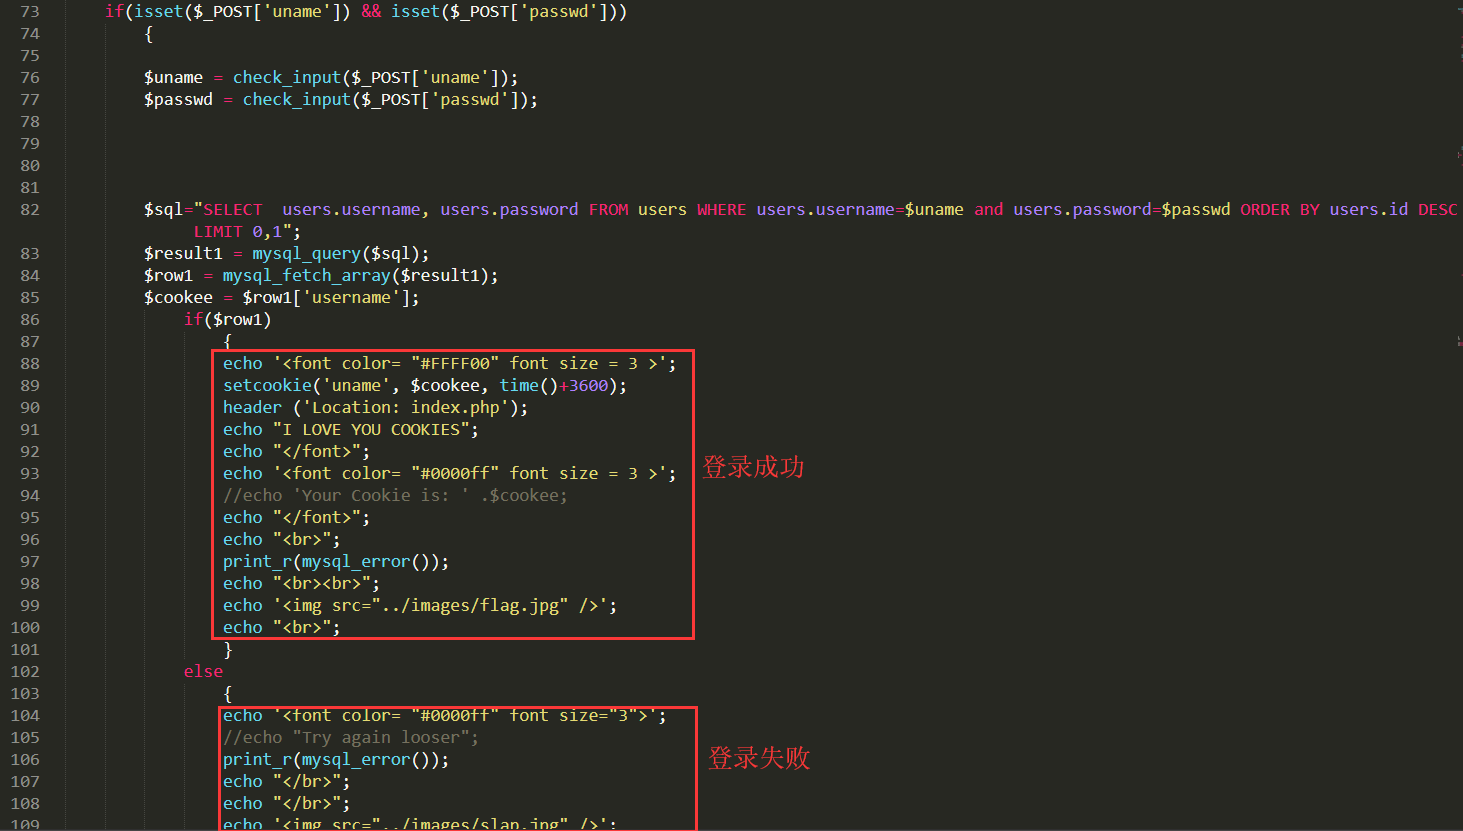Viewport: 1463px width, 831px height.
Task: Click line number 82 in the gutter
Action: pos(30,210)
